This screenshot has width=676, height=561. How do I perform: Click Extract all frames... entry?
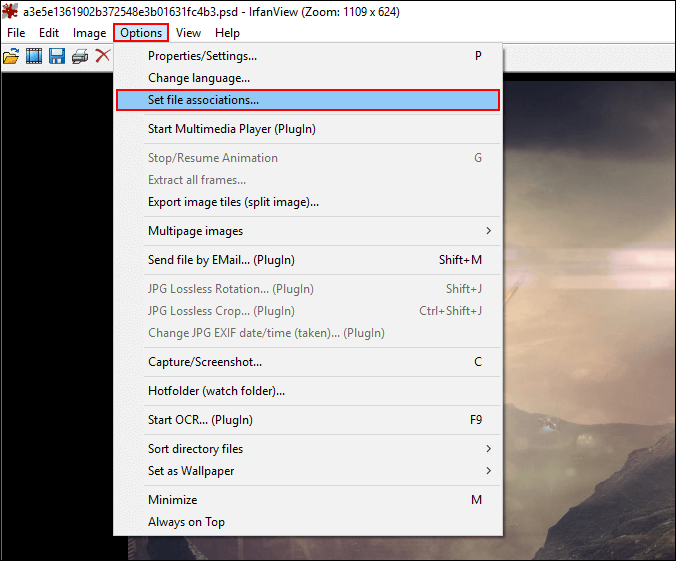(x=308, y=180)
